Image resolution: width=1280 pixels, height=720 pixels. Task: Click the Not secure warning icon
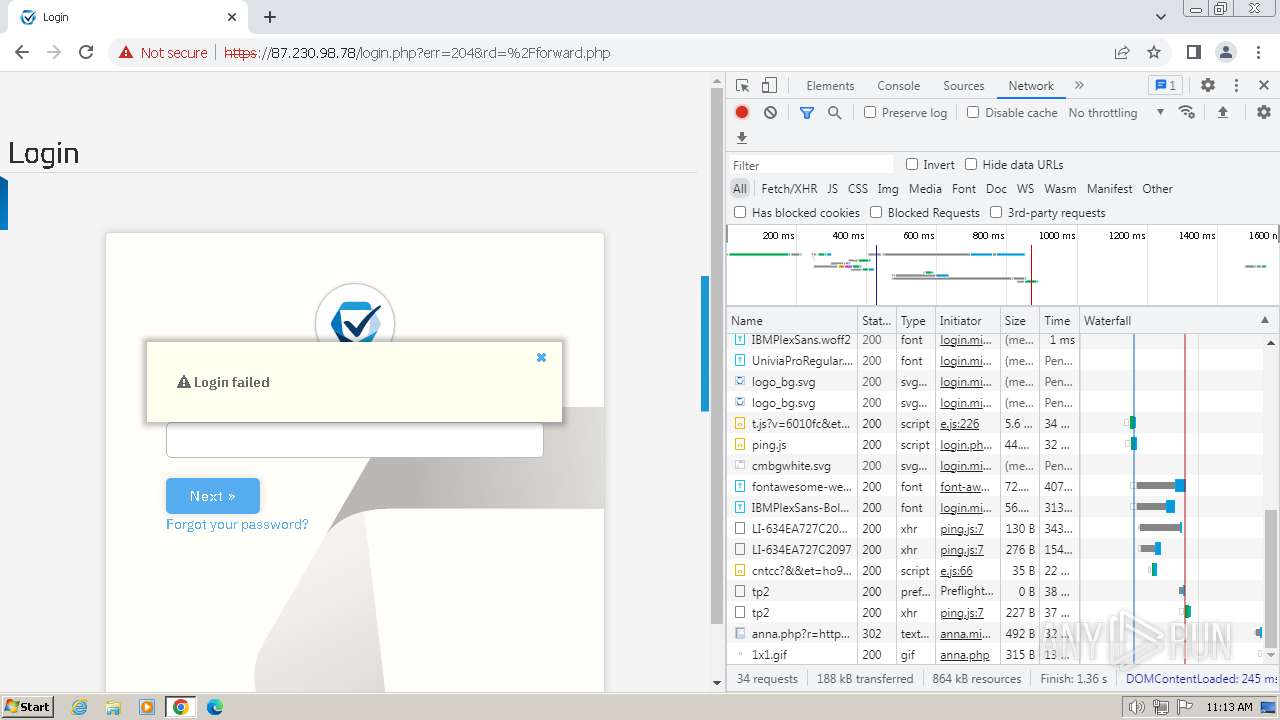(x=126, y=52)
